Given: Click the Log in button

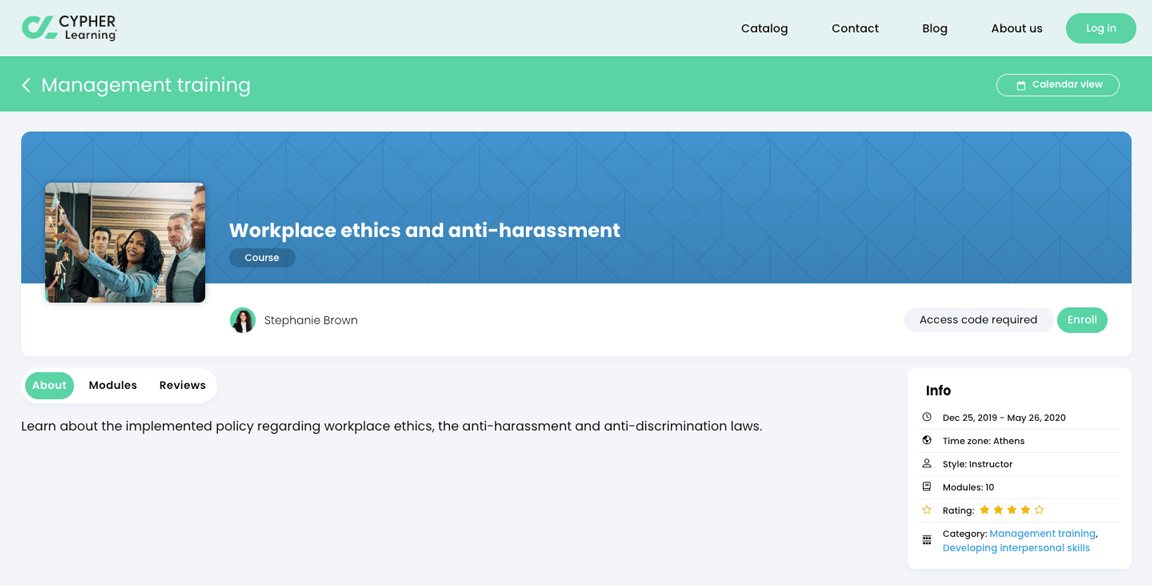Looking at the screenshot, I should [1100, 28].
